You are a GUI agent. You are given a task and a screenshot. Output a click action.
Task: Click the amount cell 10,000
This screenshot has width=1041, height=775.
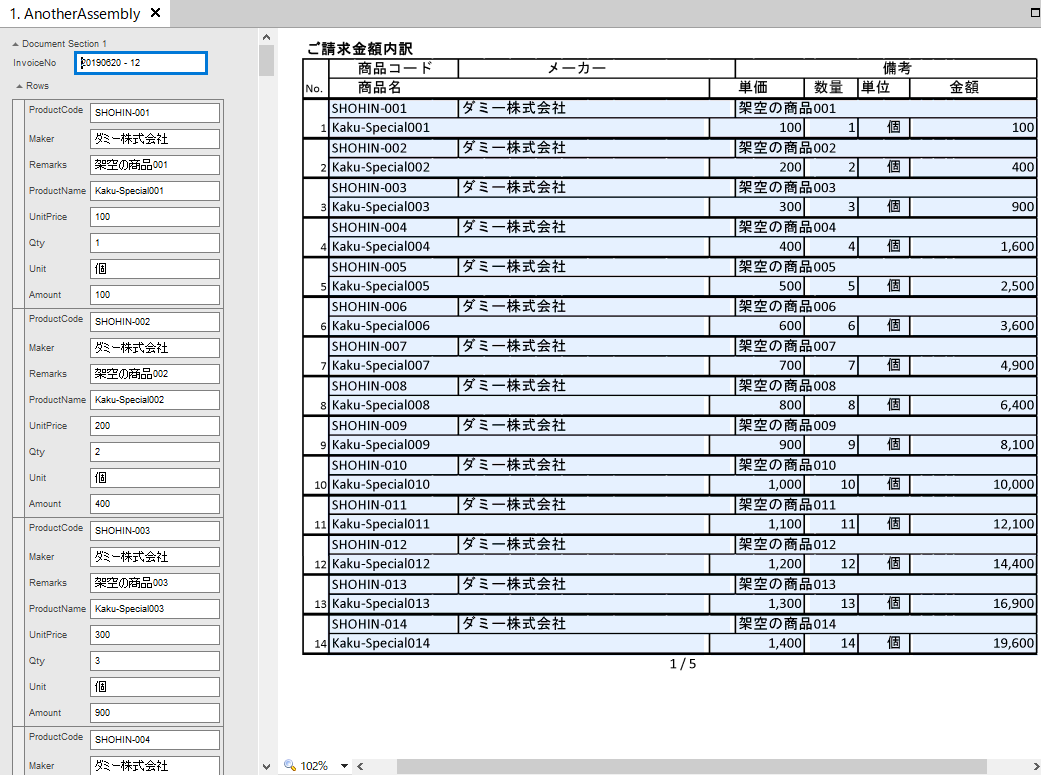pyautogui.click(x=973, y=484)
